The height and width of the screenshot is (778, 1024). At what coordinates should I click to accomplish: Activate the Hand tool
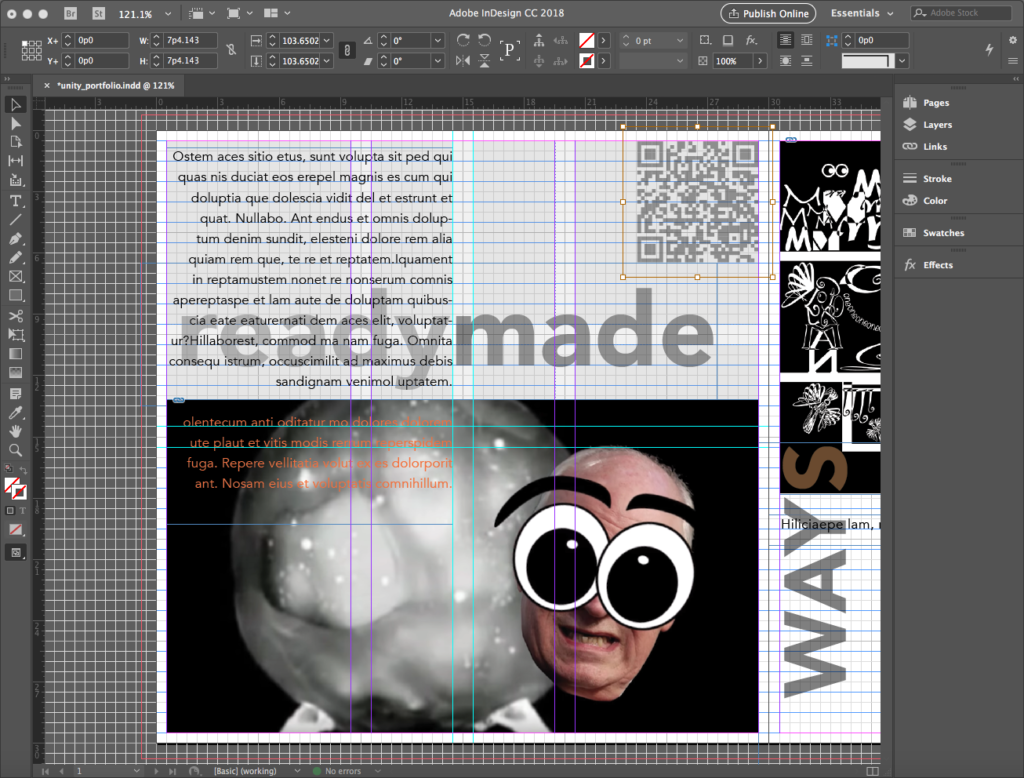(x=16, y=431)
